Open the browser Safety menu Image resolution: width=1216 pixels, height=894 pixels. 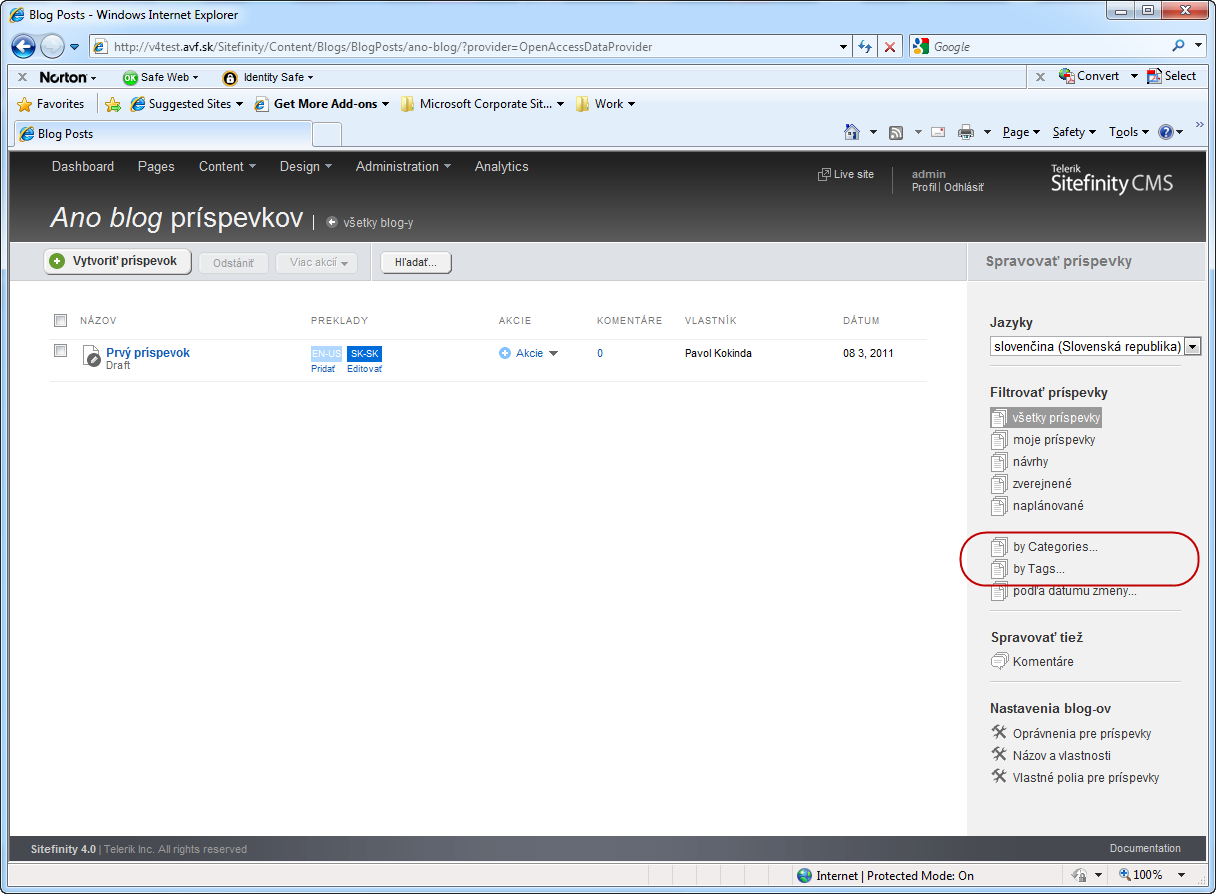click(x=1074, y=132)
